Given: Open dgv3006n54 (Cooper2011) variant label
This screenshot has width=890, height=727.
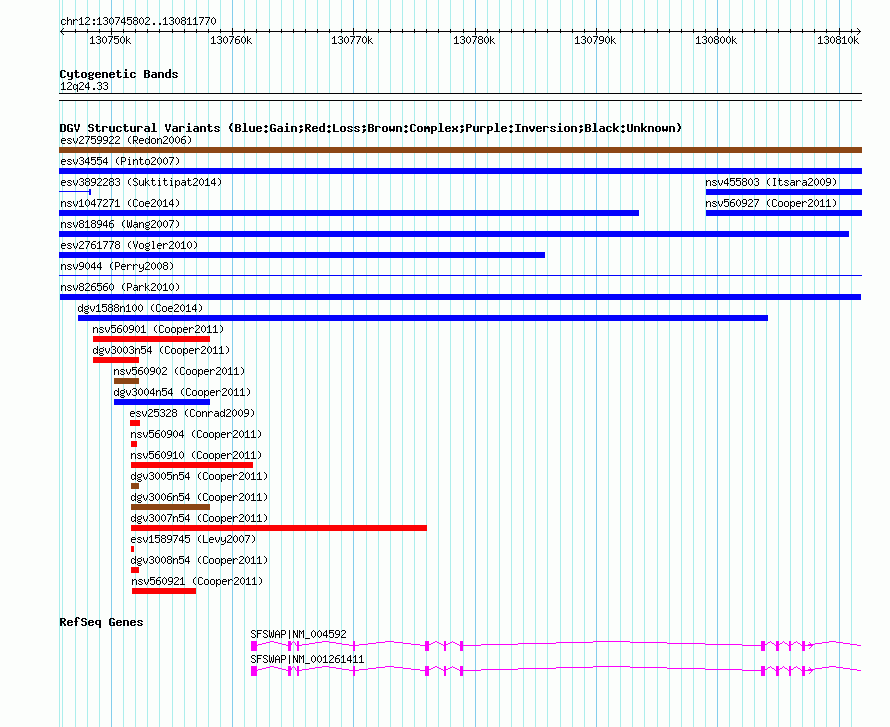Looking at the screenshot, I should click(x=199, y=497).
